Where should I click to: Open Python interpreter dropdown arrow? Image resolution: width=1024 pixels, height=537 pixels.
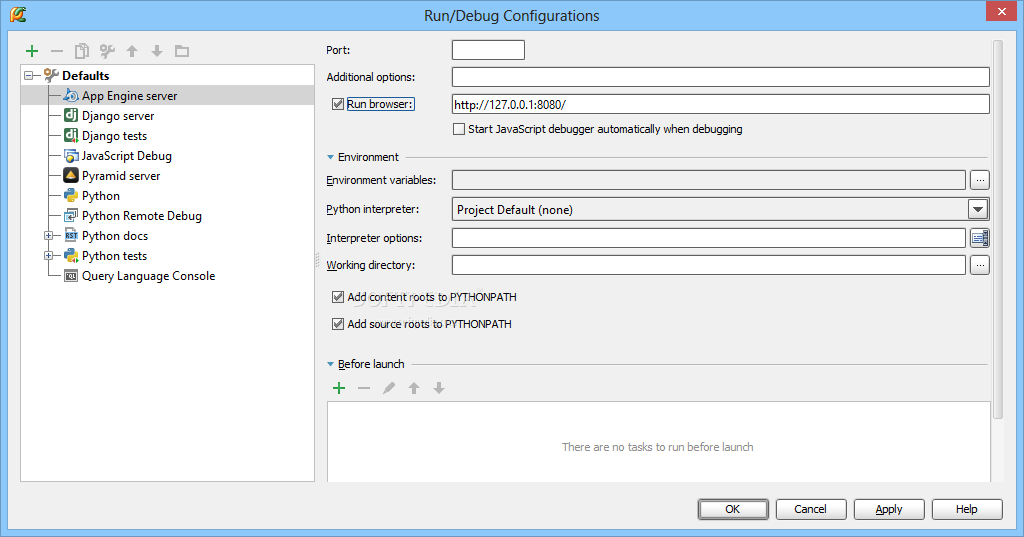pyautogui.click(x=978, y=210)
